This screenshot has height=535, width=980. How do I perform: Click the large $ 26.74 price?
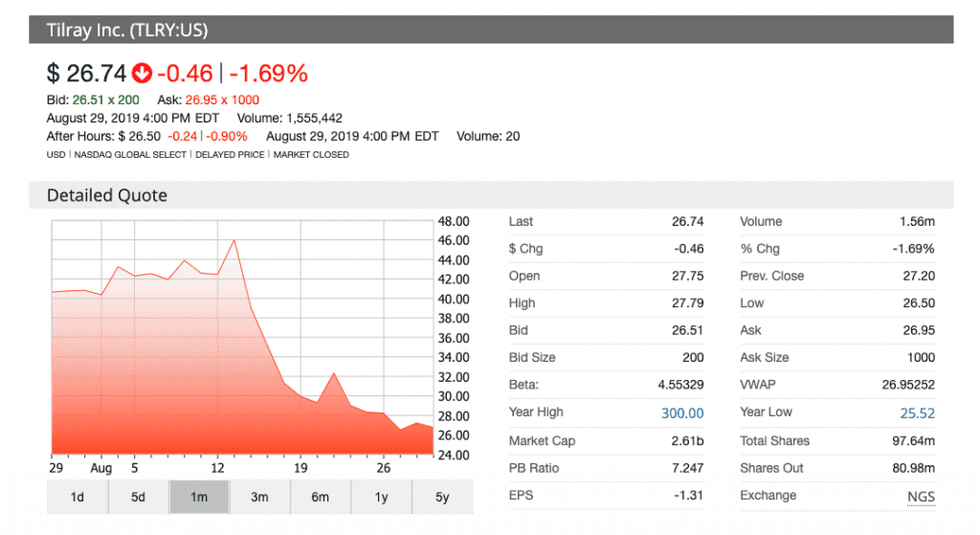coord(86,73)
